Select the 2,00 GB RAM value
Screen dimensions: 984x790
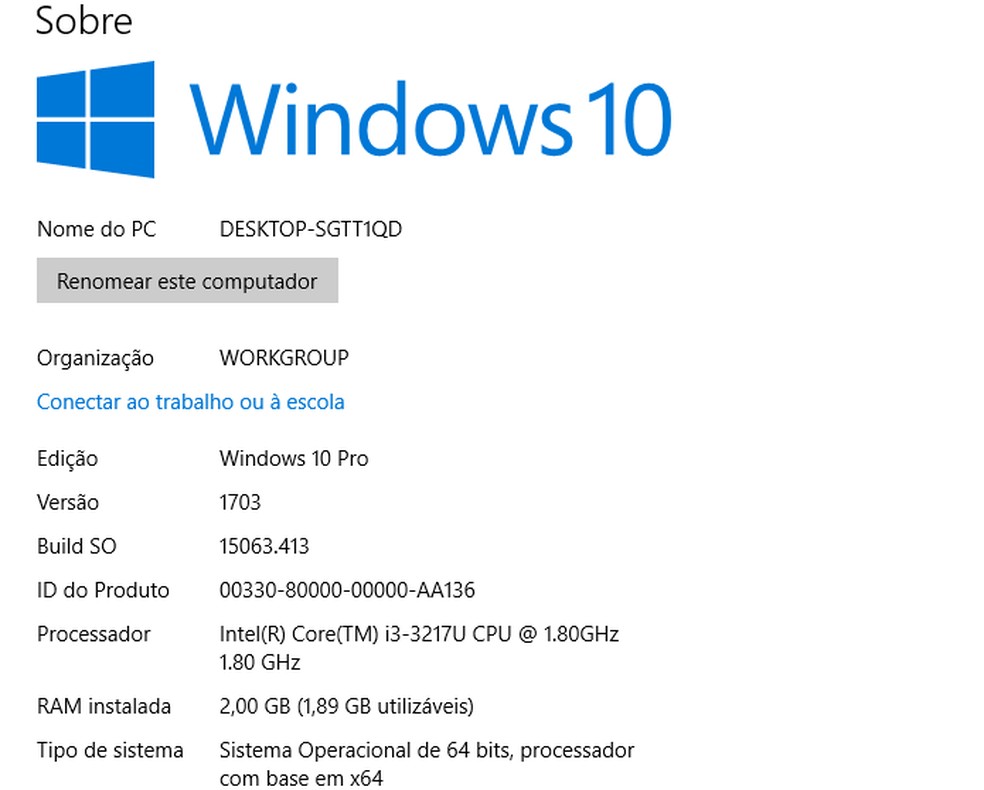(x=346, y=706)
